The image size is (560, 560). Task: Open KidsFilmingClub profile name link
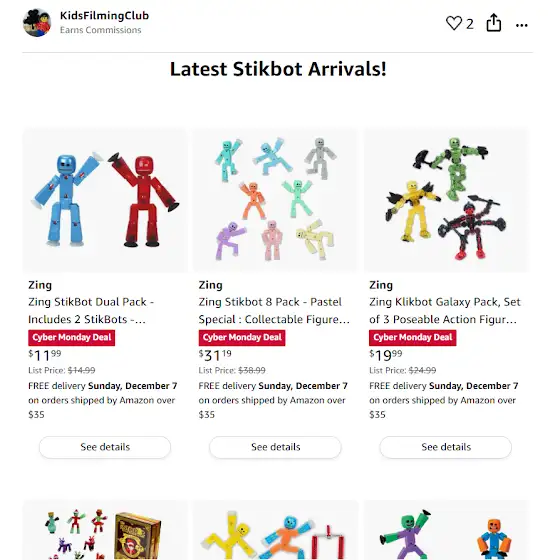point(104,16)
